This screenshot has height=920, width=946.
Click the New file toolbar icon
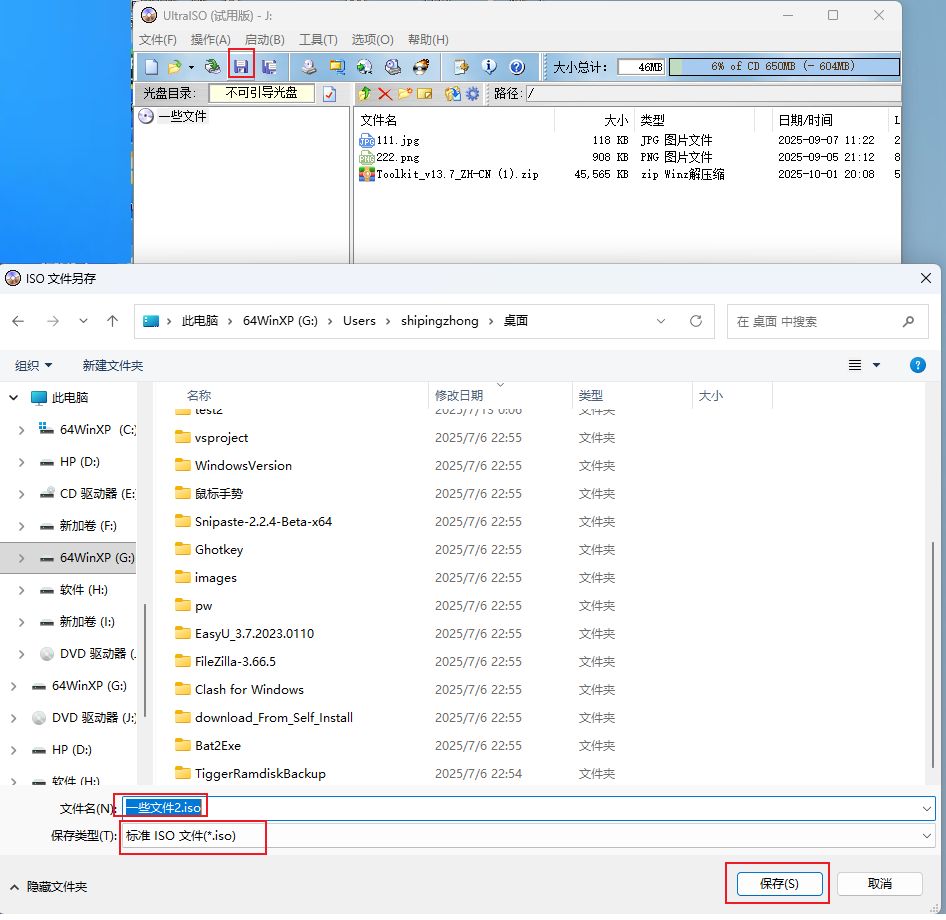tap(151, 67)
